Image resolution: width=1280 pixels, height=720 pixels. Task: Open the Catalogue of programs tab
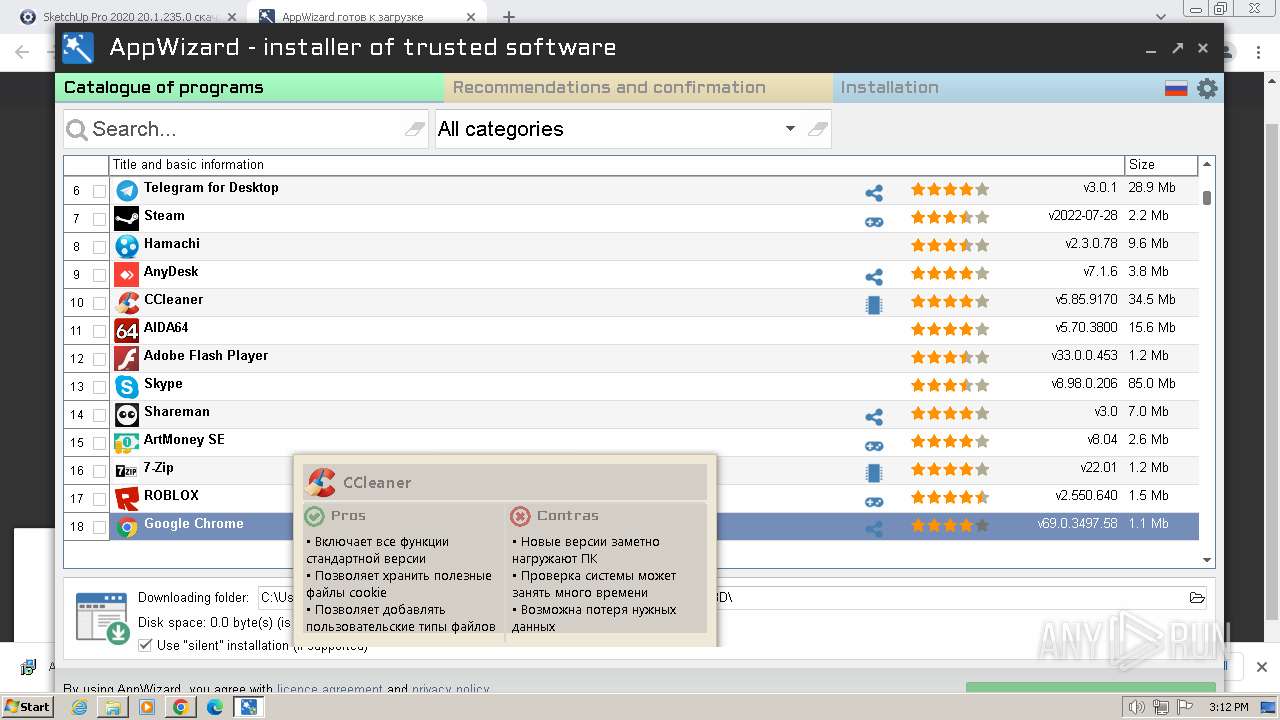249,88
